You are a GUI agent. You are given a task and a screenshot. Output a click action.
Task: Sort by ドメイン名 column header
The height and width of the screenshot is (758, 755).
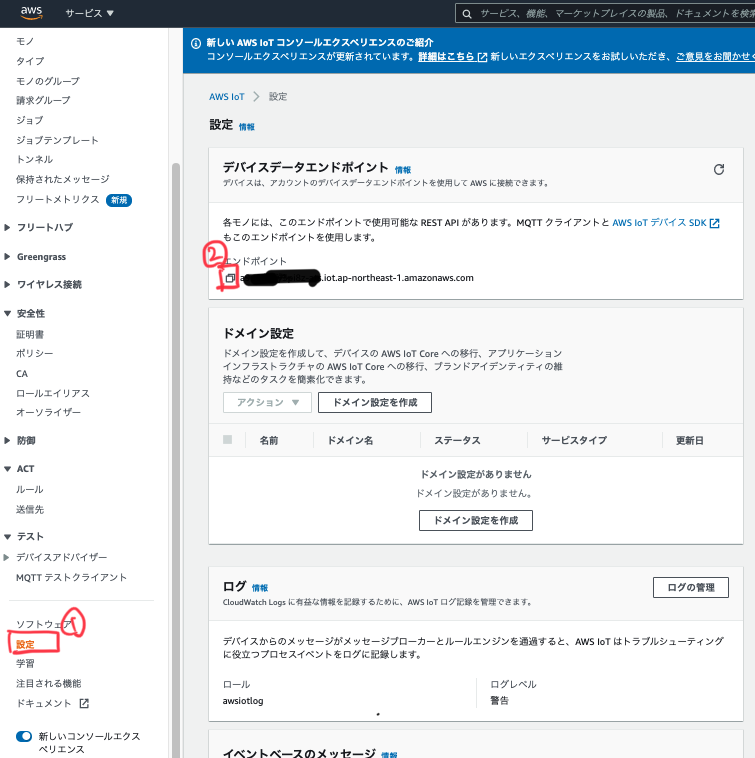click(x=350, y=440)
